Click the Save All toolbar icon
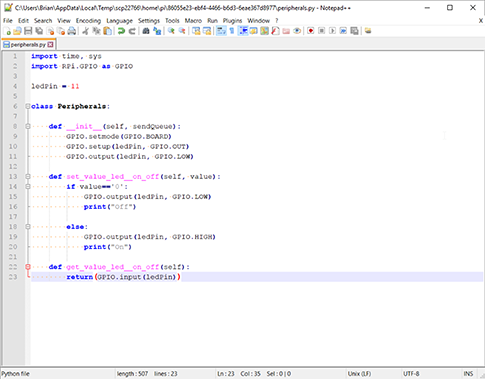The width and height of the screenshot is (485, 379). click(x=39, y=31)
